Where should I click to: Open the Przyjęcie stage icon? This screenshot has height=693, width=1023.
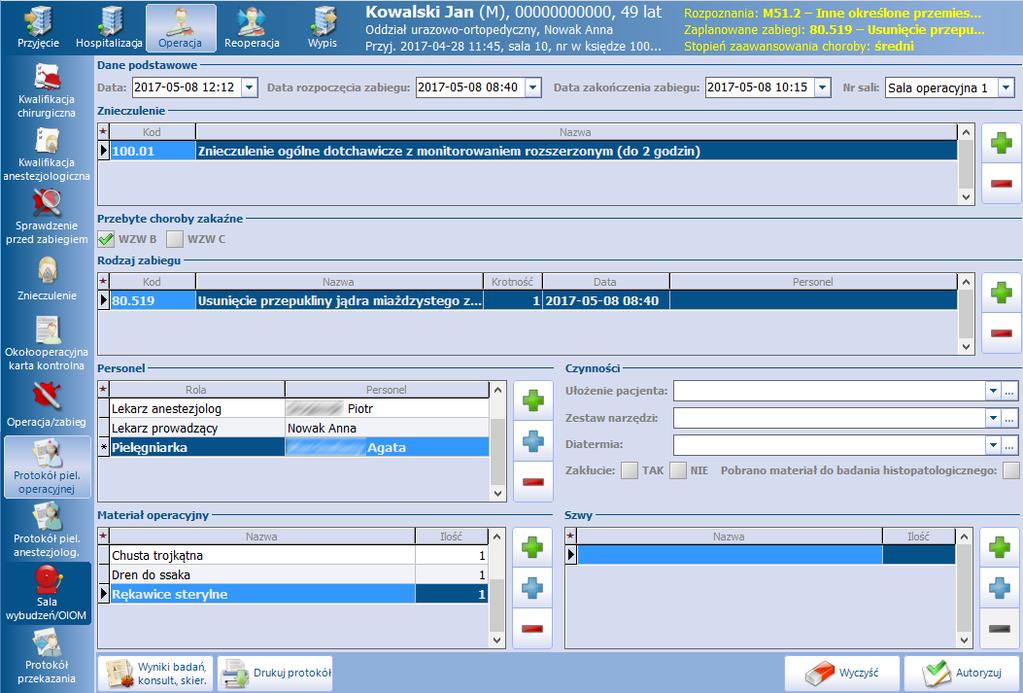click(38, 27)
